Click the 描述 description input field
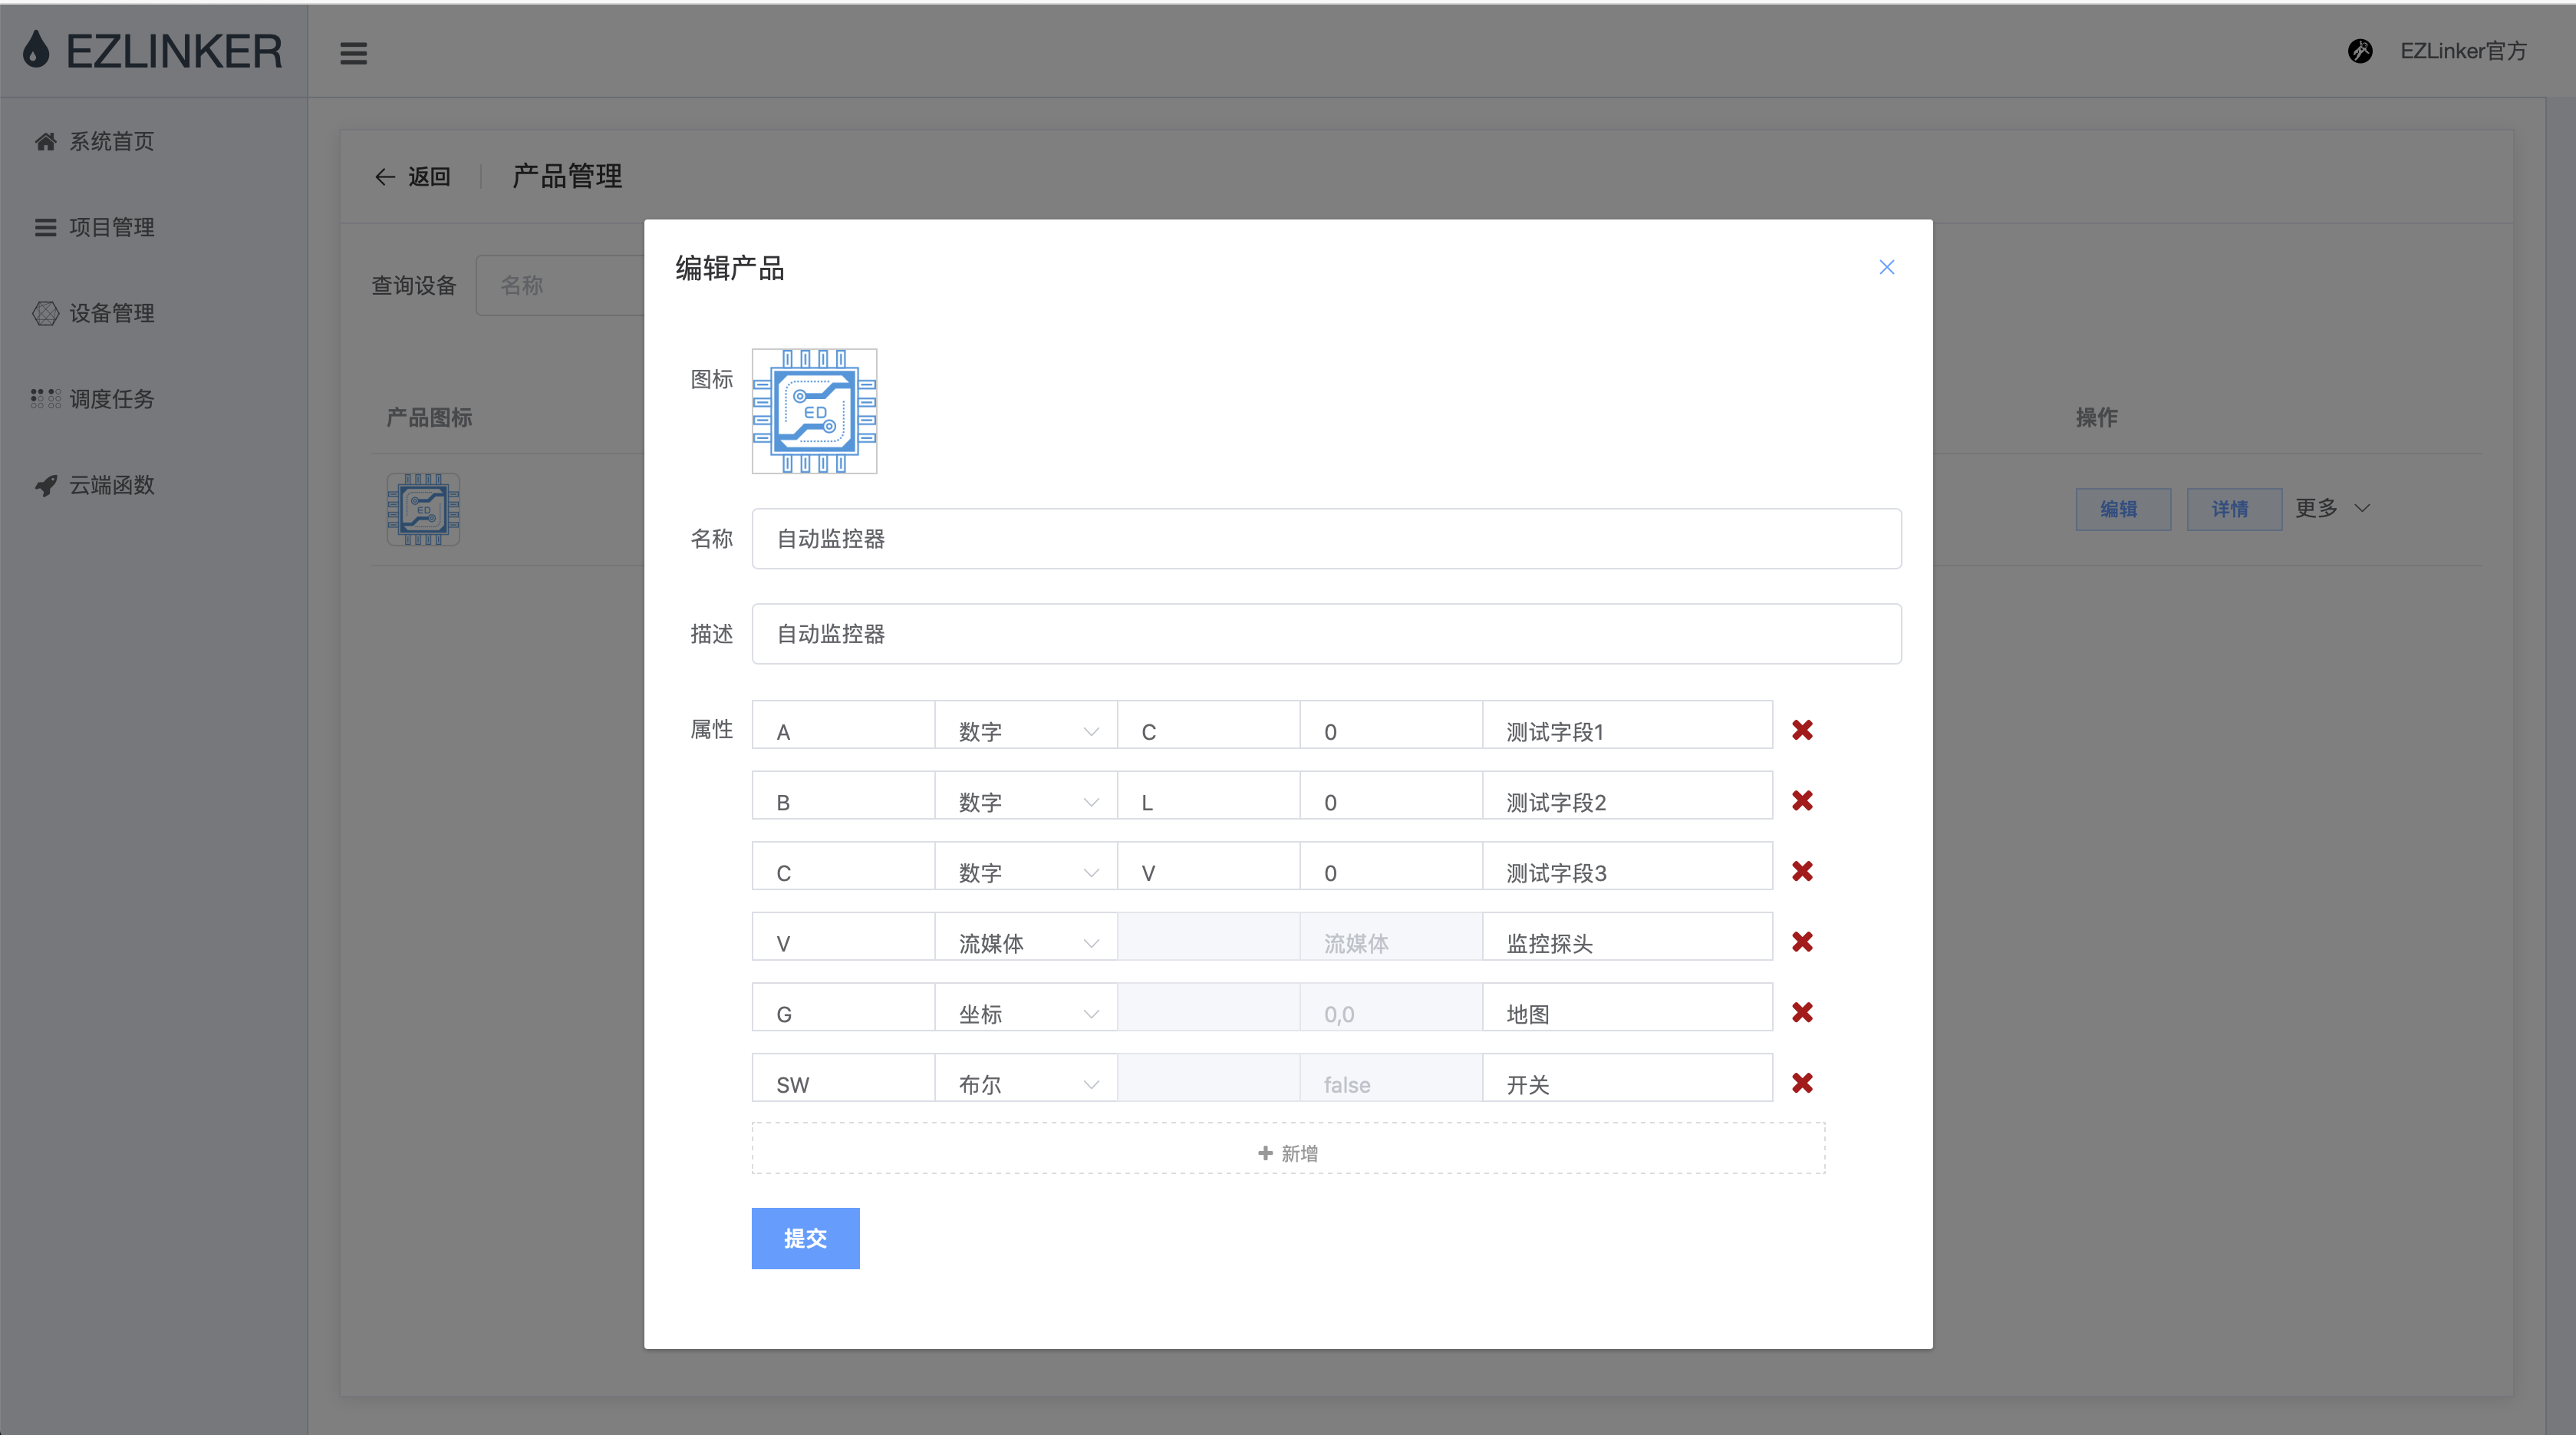Screen dimensions: 2576x1435 click(1326, 634)
